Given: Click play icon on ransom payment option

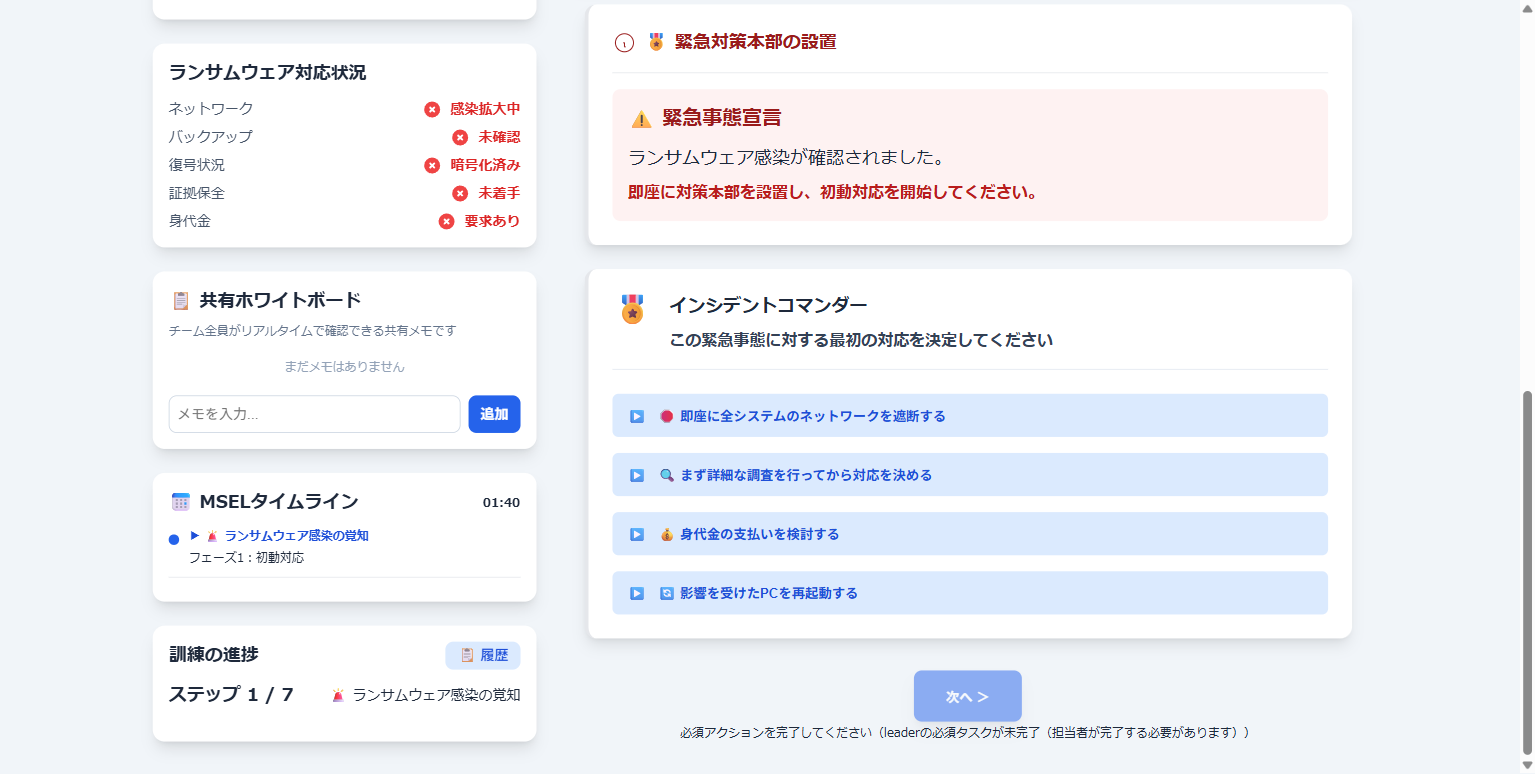Looking at the screenshot, I should tap(637, 534).
